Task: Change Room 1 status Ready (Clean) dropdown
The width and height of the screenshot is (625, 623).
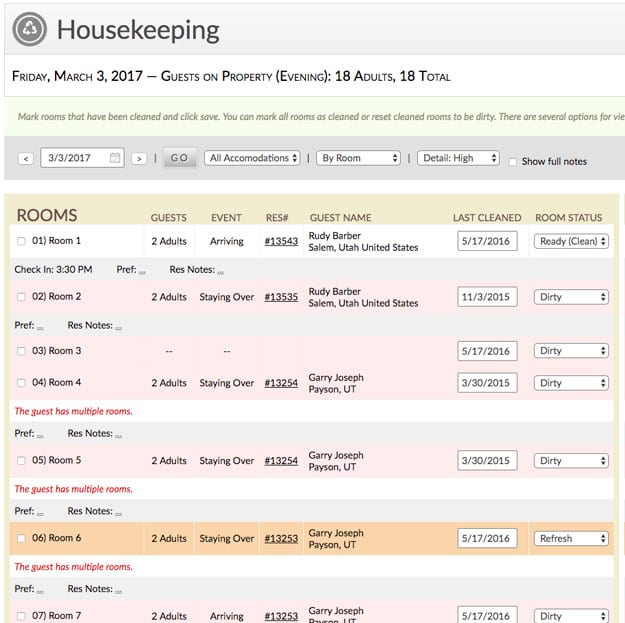Action: coord(571,241)
